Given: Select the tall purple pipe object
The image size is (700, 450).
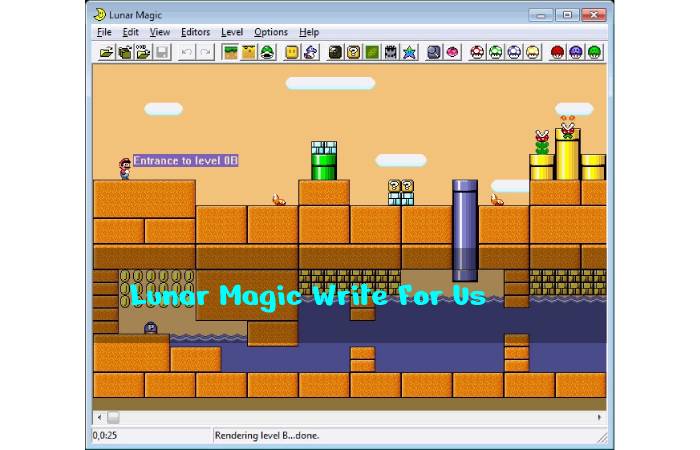Looking at the screenshot, I should coord(465,230).
